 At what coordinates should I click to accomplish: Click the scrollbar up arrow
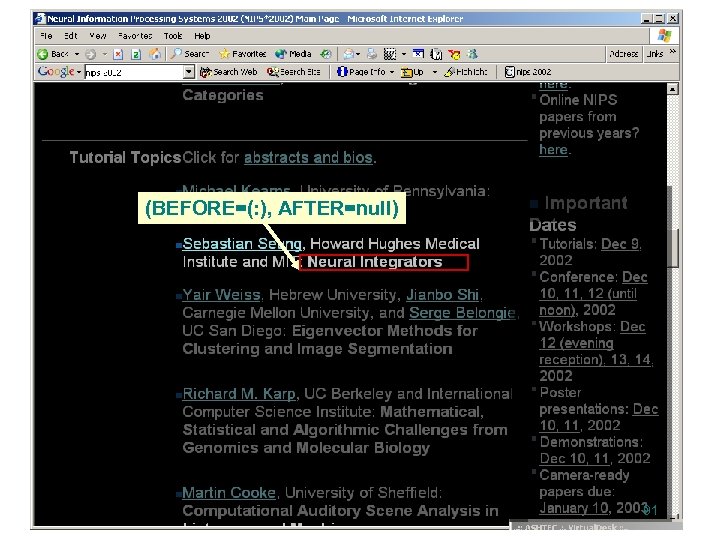(x=672, y=89)
